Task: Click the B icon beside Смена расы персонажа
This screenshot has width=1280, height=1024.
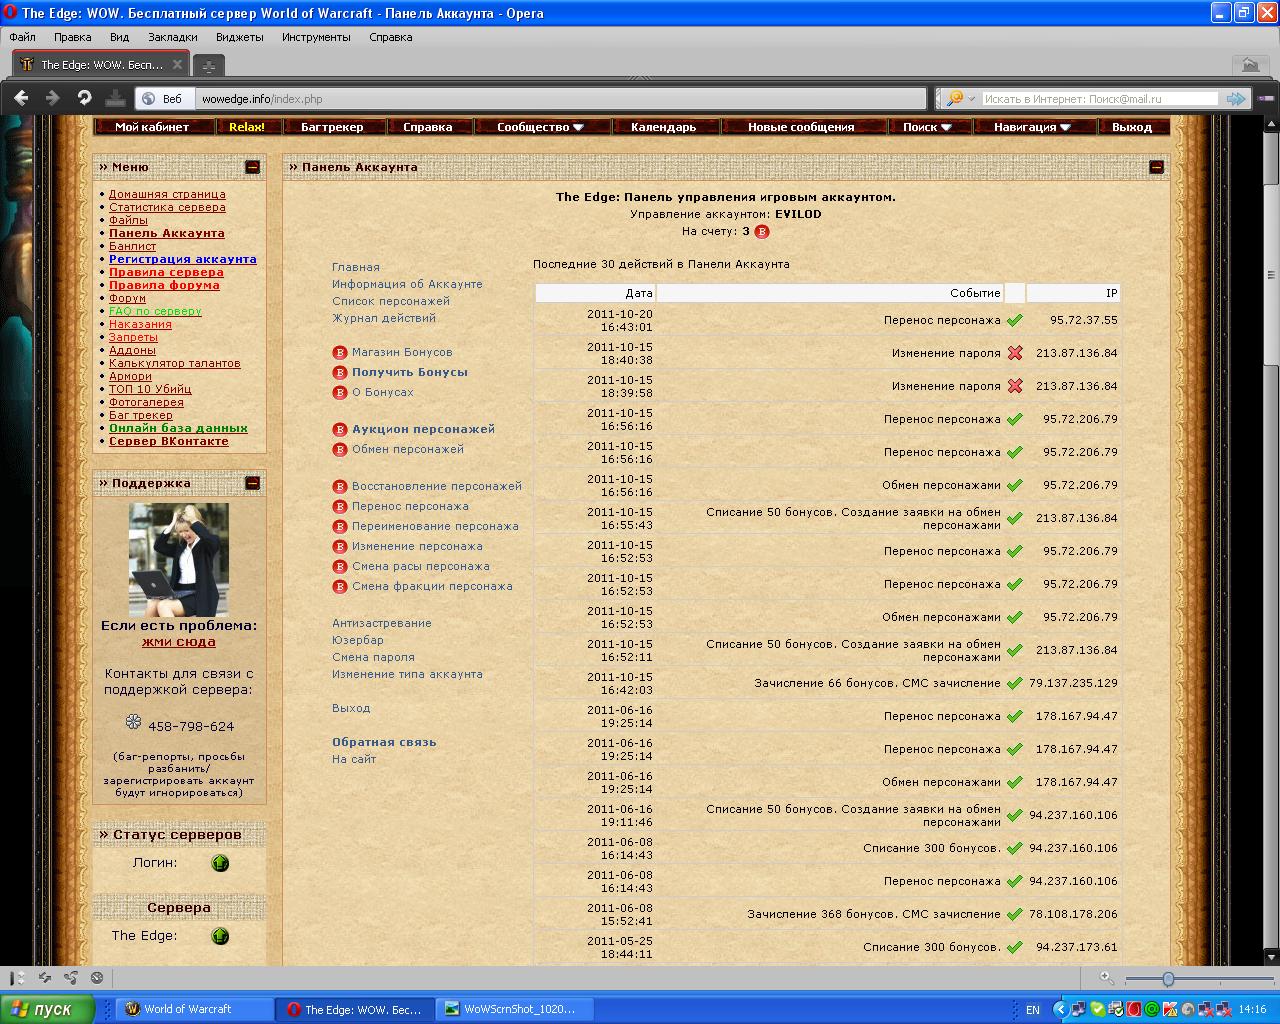Action: pos(339,566)
